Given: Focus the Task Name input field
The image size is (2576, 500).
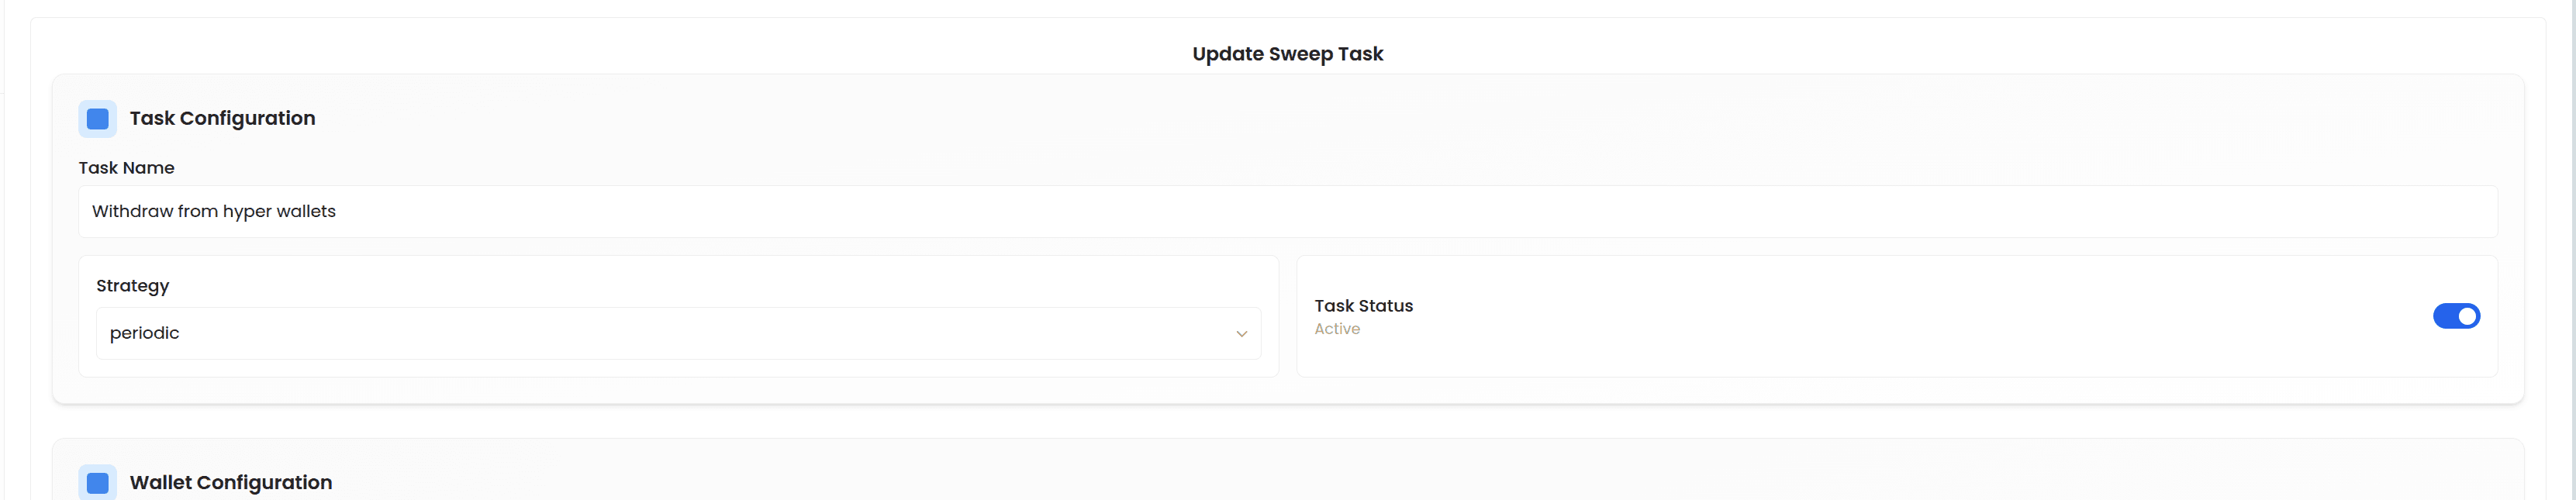Looking at the screenshot, I should coord(1288,211).
